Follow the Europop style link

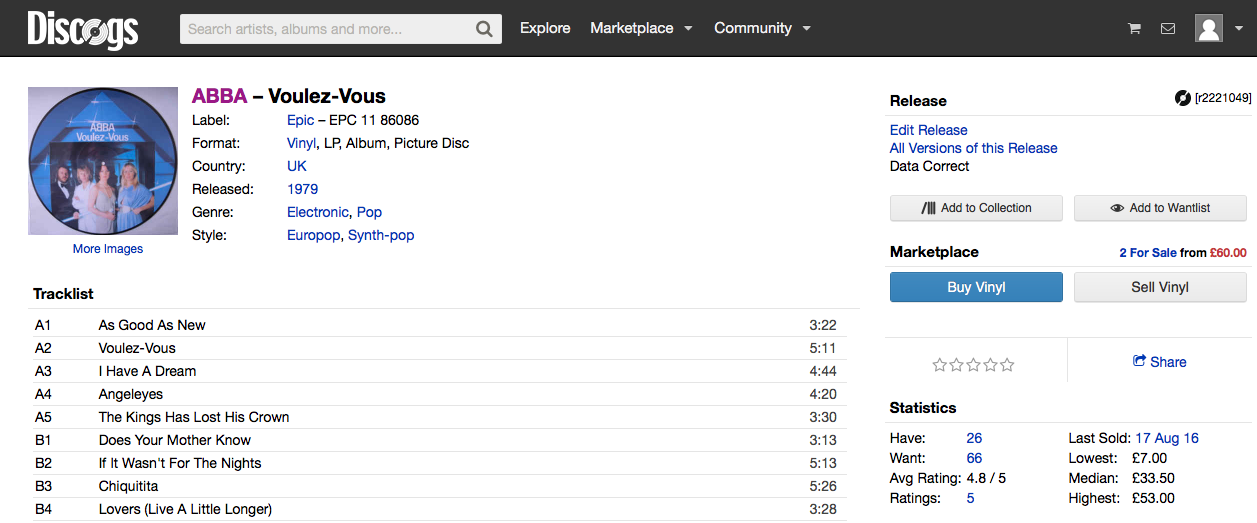coord(313,235)
